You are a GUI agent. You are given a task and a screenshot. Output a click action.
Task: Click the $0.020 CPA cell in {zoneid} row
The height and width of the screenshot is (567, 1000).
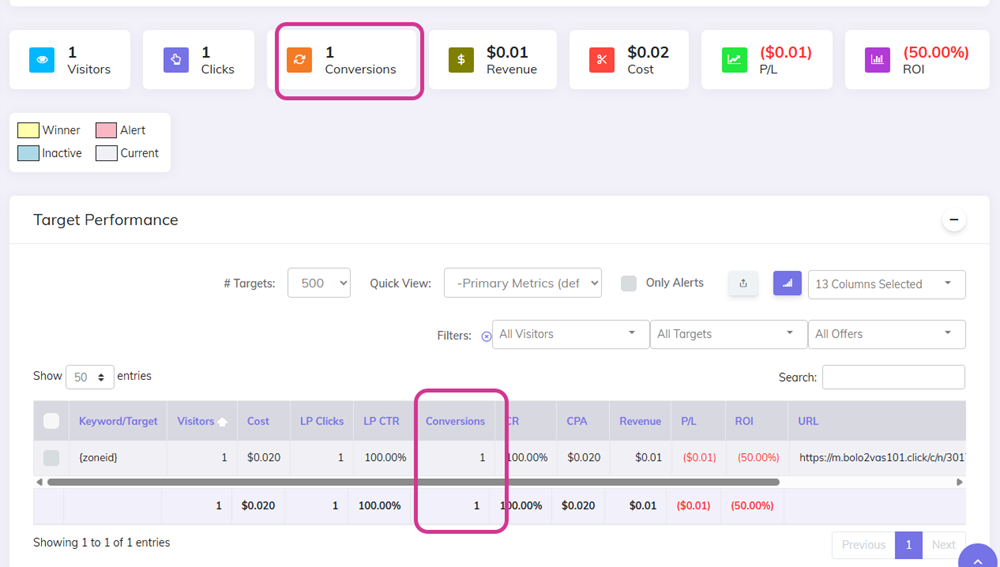[584, 457]
